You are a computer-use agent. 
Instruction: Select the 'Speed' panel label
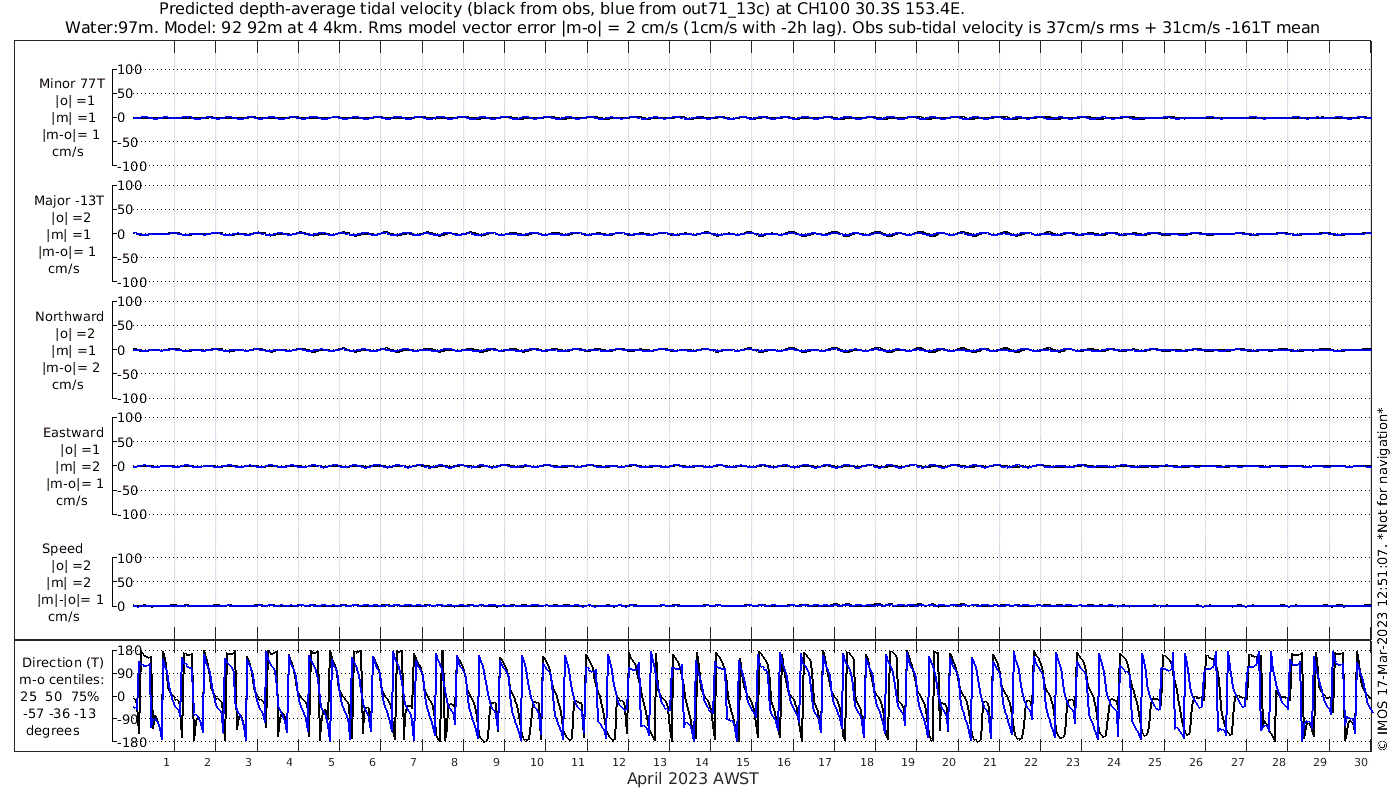coord(62,549)
